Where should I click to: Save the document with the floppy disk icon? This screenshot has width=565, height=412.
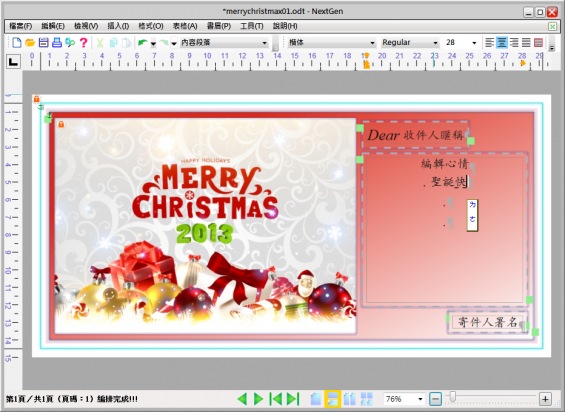(x=43, y=43)
